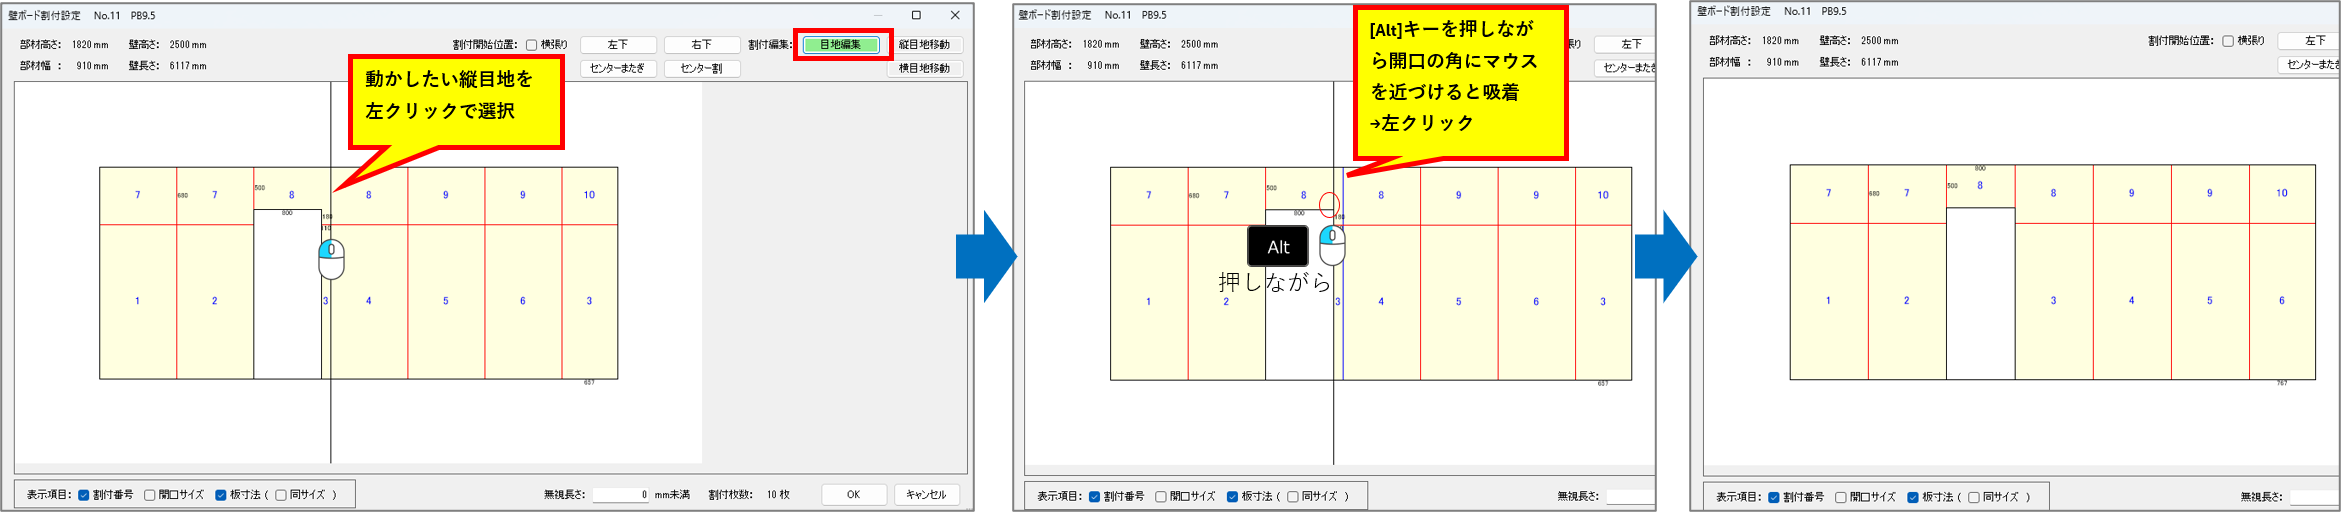Click the OK button

[x=853, y=495]
